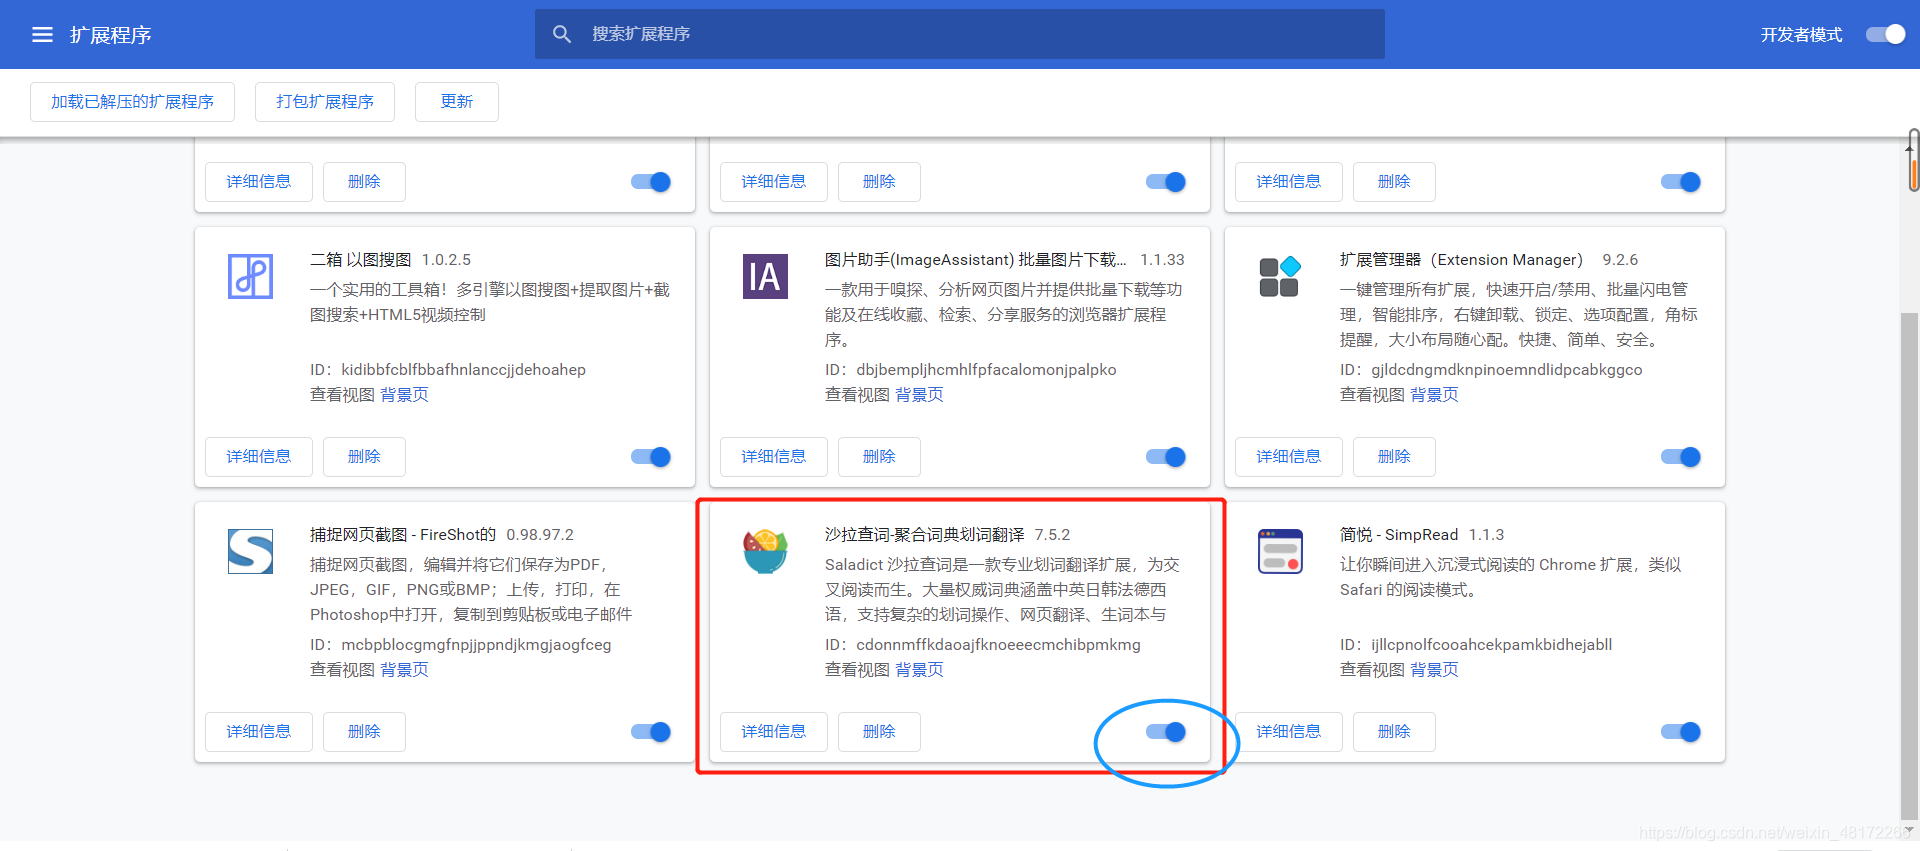This screenshot has height=851, width=1920.
Task: Remove 二箱 以图搜图 with 删除
Action: pyautogui.click(x=364, y=457)
